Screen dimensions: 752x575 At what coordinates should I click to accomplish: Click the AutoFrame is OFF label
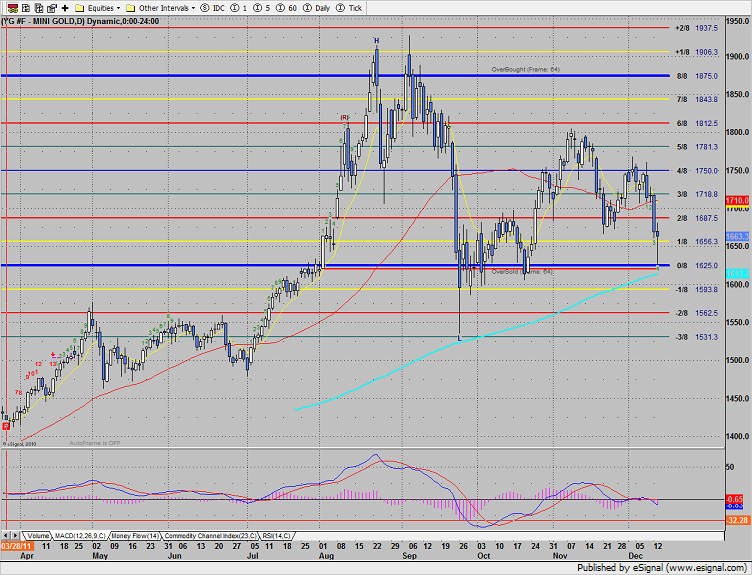[x=95, y=444]
